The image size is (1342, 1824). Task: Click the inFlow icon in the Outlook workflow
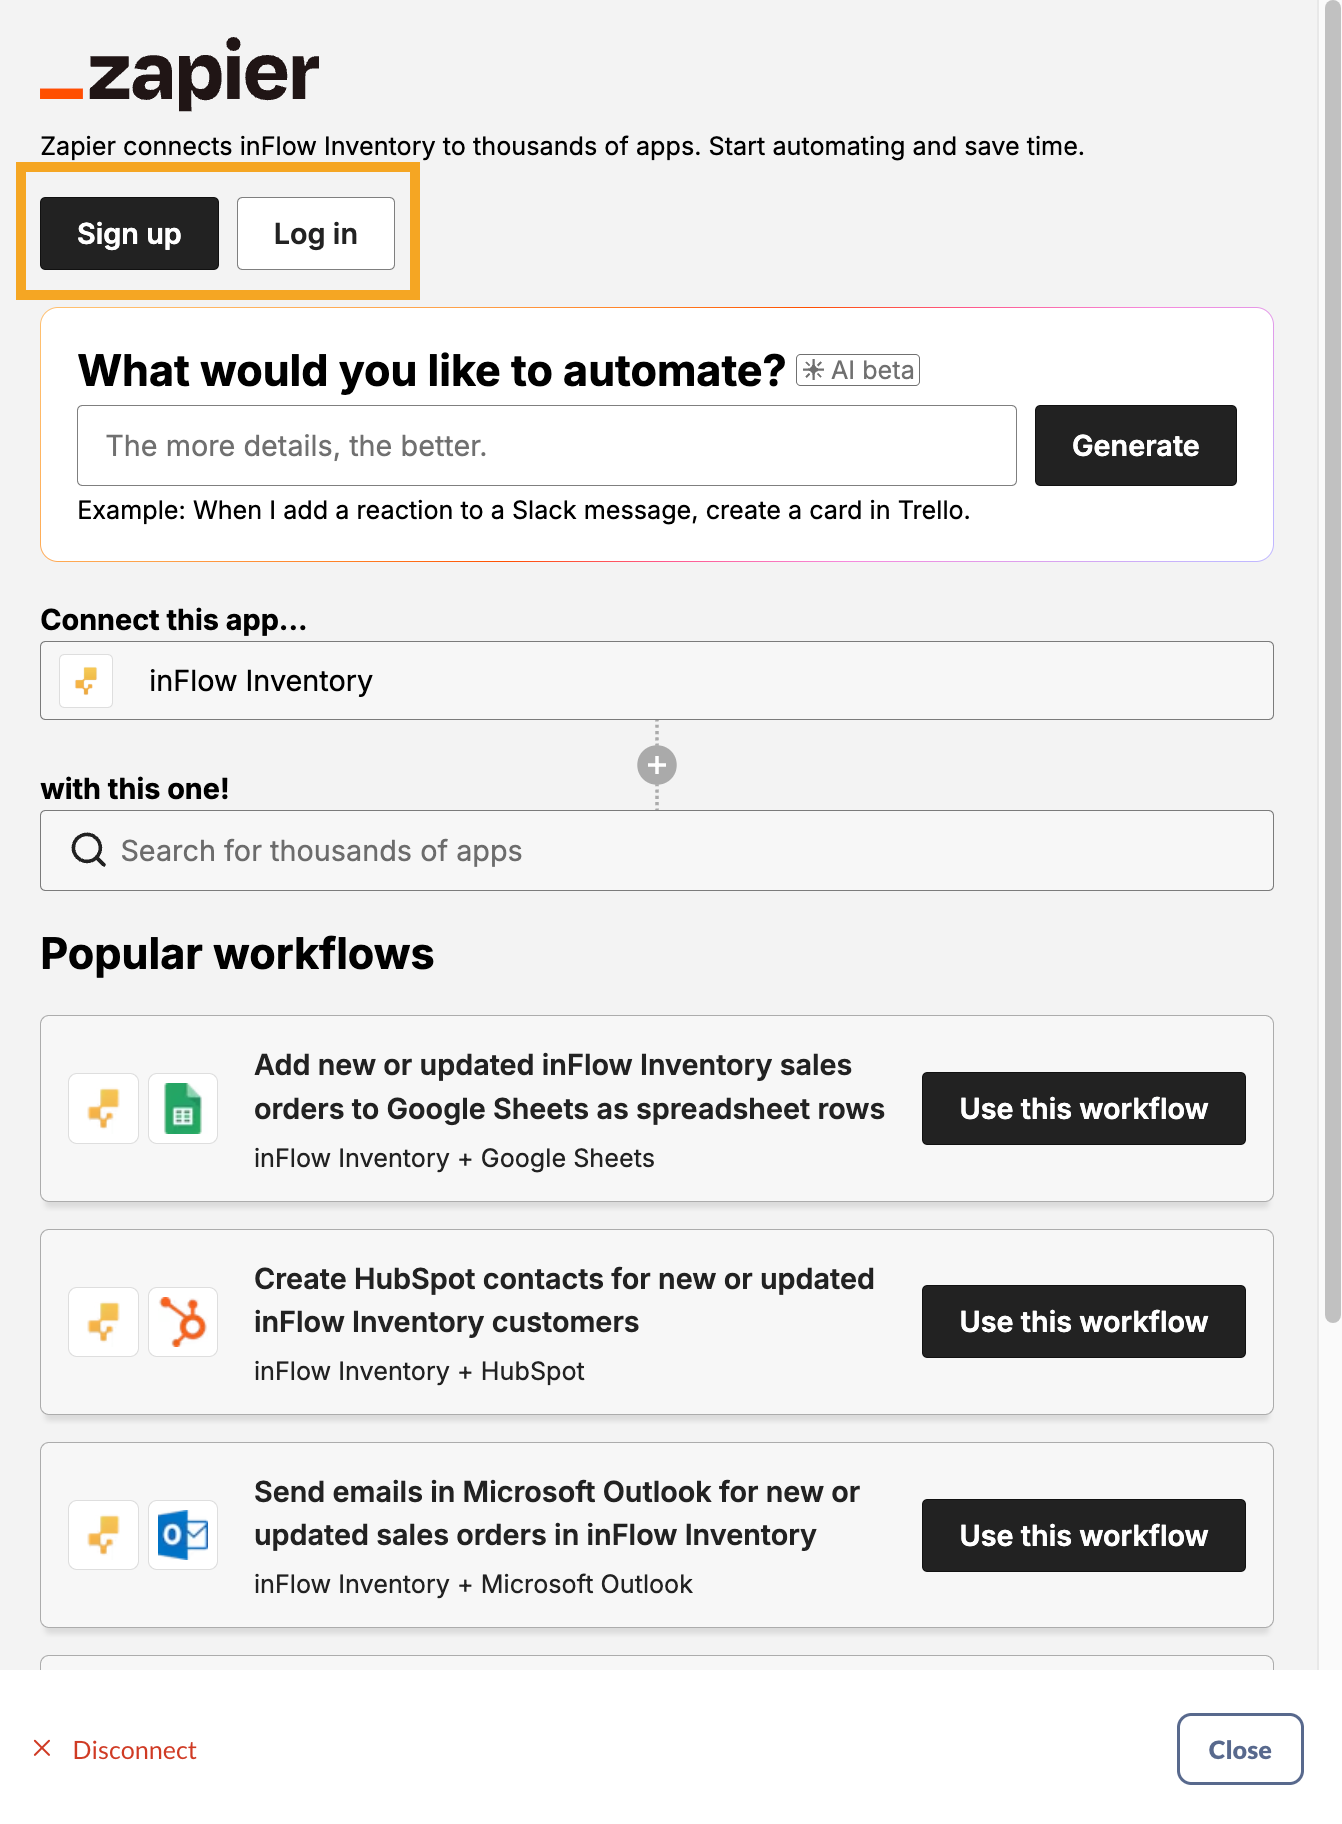[x=103, y=1535]
